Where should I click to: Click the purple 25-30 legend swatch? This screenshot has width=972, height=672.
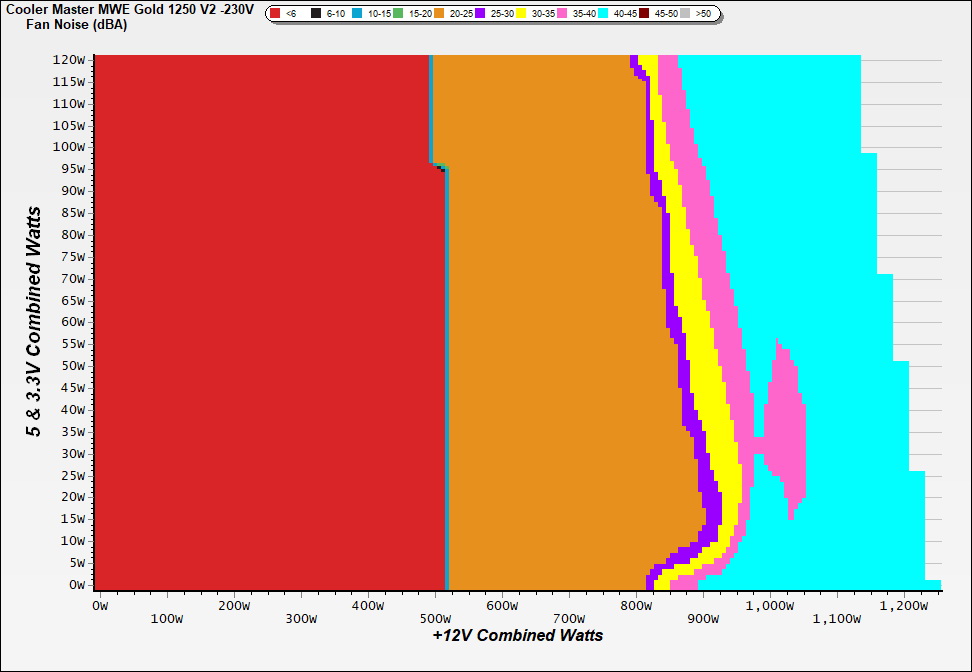[x=480, y=14]
